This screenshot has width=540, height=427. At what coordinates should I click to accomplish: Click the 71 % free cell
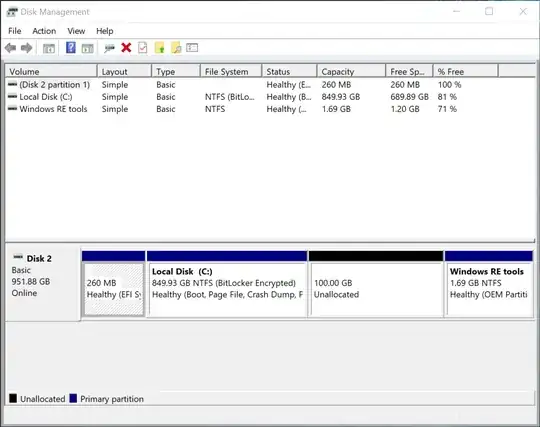tap(447, 109)
